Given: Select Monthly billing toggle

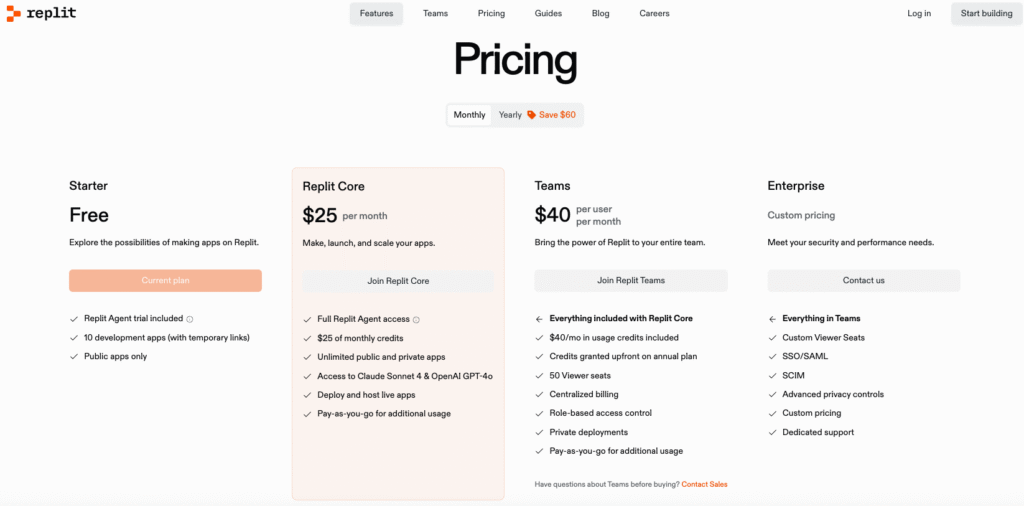Looking at the screenshot, I should pos(470,115).
